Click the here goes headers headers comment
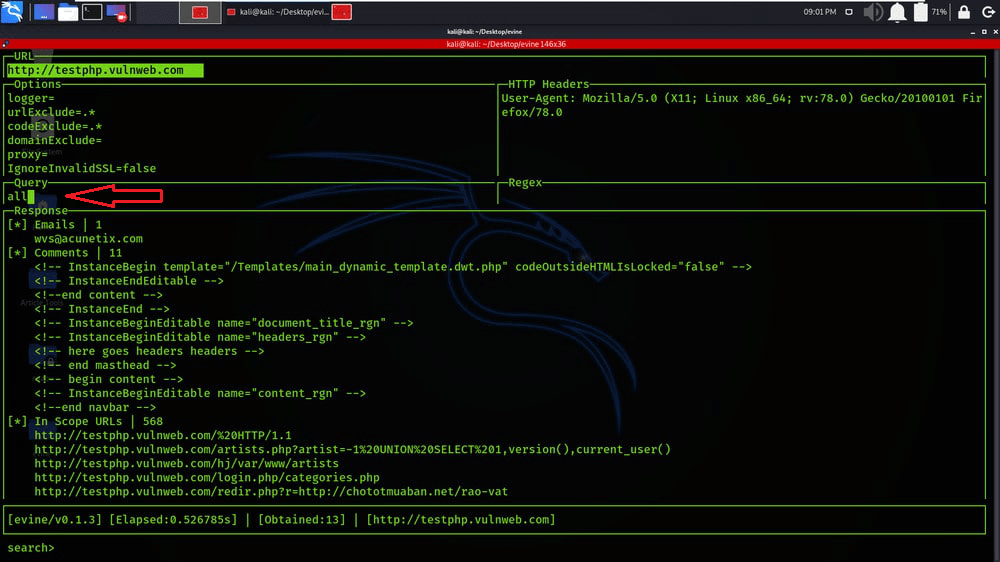The image size is (1000, 562). pos(149,351)
